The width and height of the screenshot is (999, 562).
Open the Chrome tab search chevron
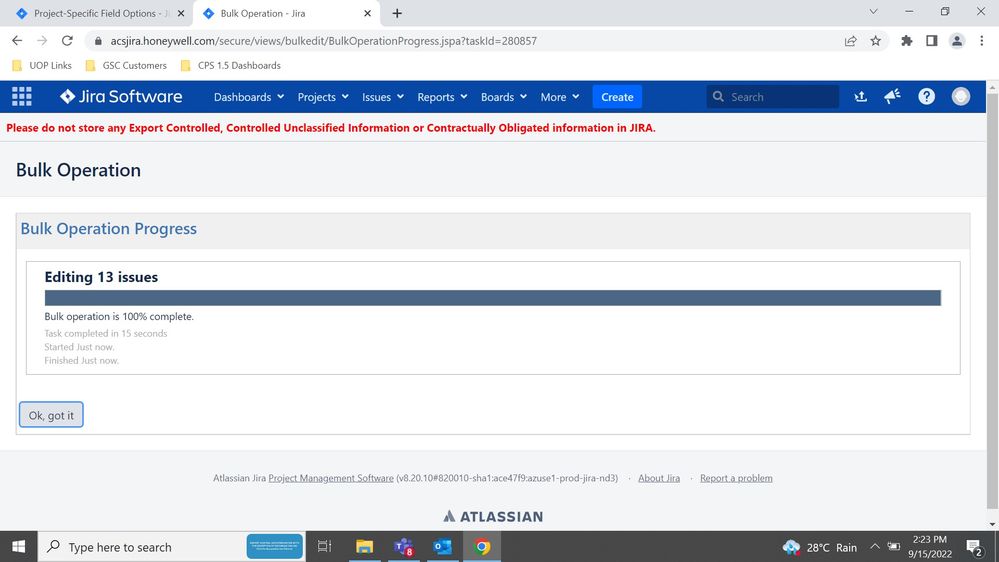[x=873, y=11]
